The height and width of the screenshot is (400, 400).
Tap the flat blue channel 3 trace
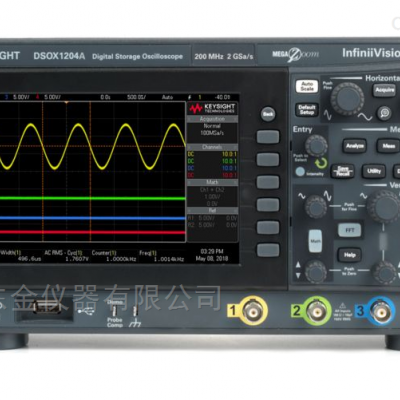93,218
